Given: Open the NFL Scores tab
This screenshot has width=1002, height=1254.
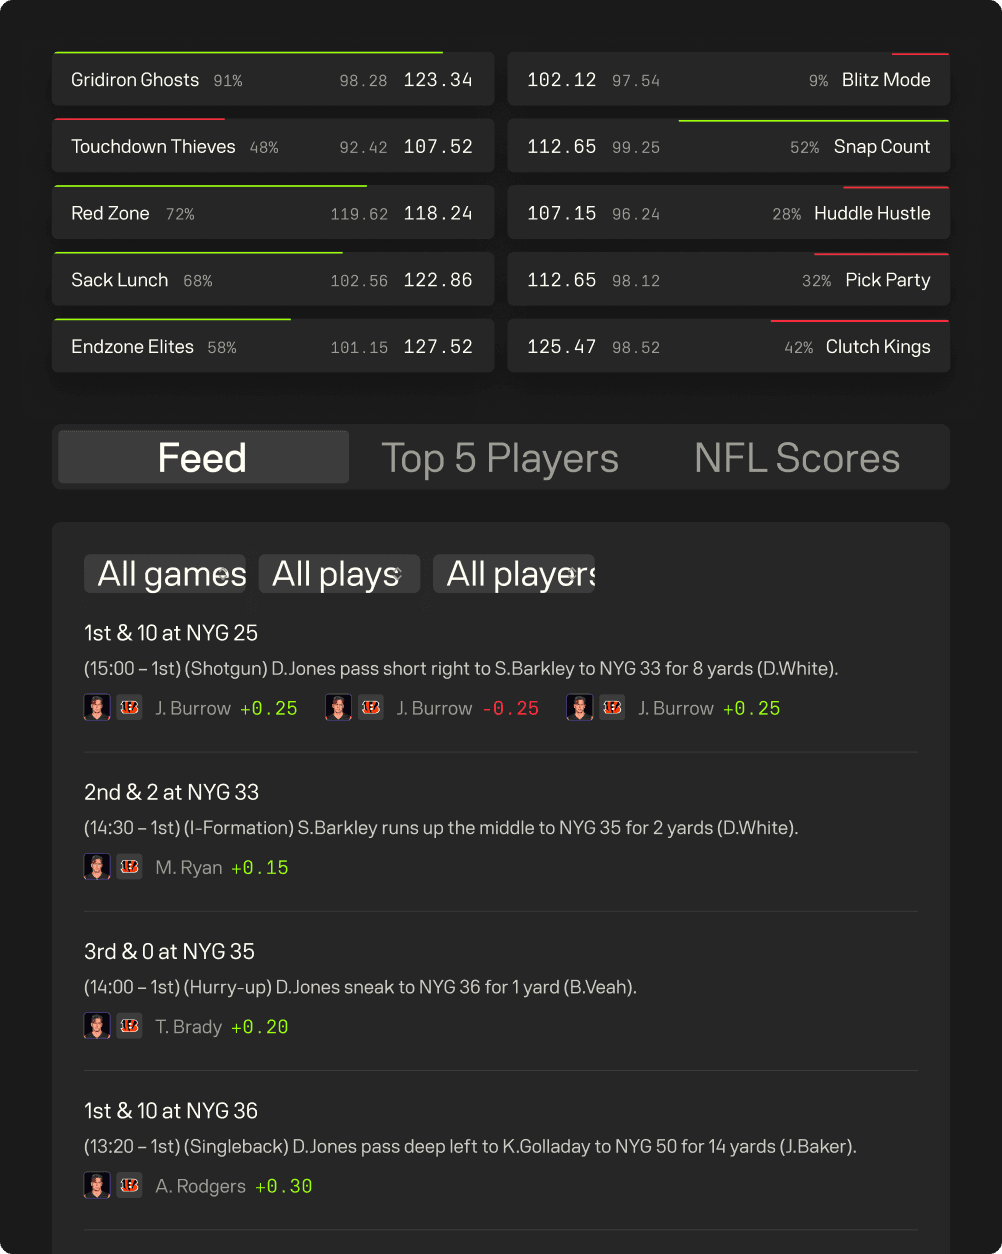Looking at the screenshot, I should point(797,458).
